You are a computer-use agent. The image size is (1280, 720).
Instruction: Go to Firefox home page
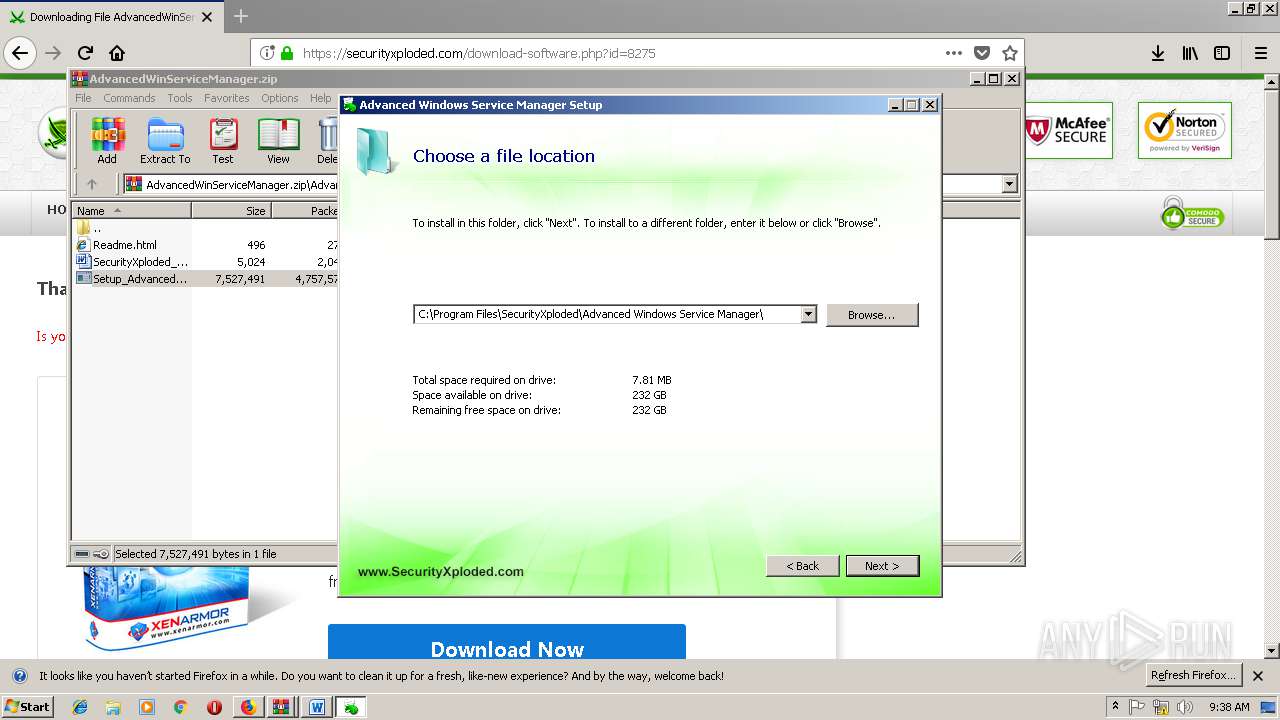click(x=117, y=53)
